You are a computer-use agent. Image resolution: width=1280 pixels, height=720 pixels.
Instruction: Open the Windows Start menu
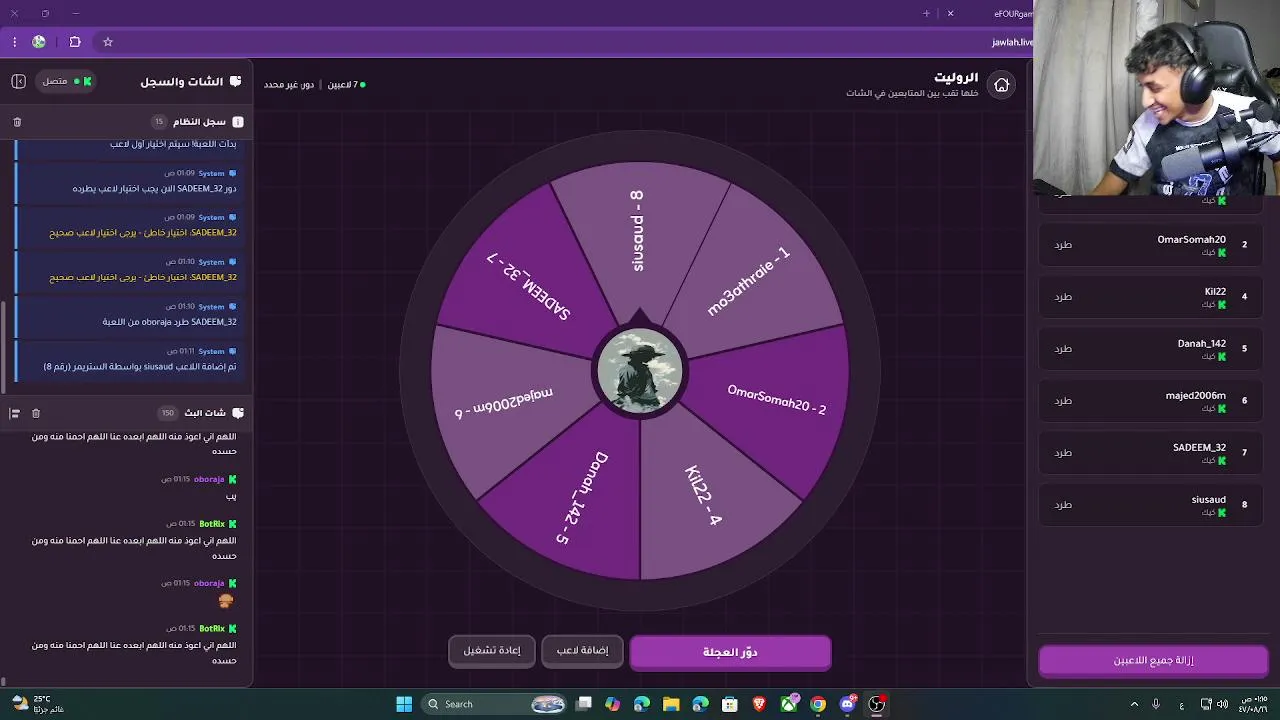pyautogui.click(x=404, y=704)
